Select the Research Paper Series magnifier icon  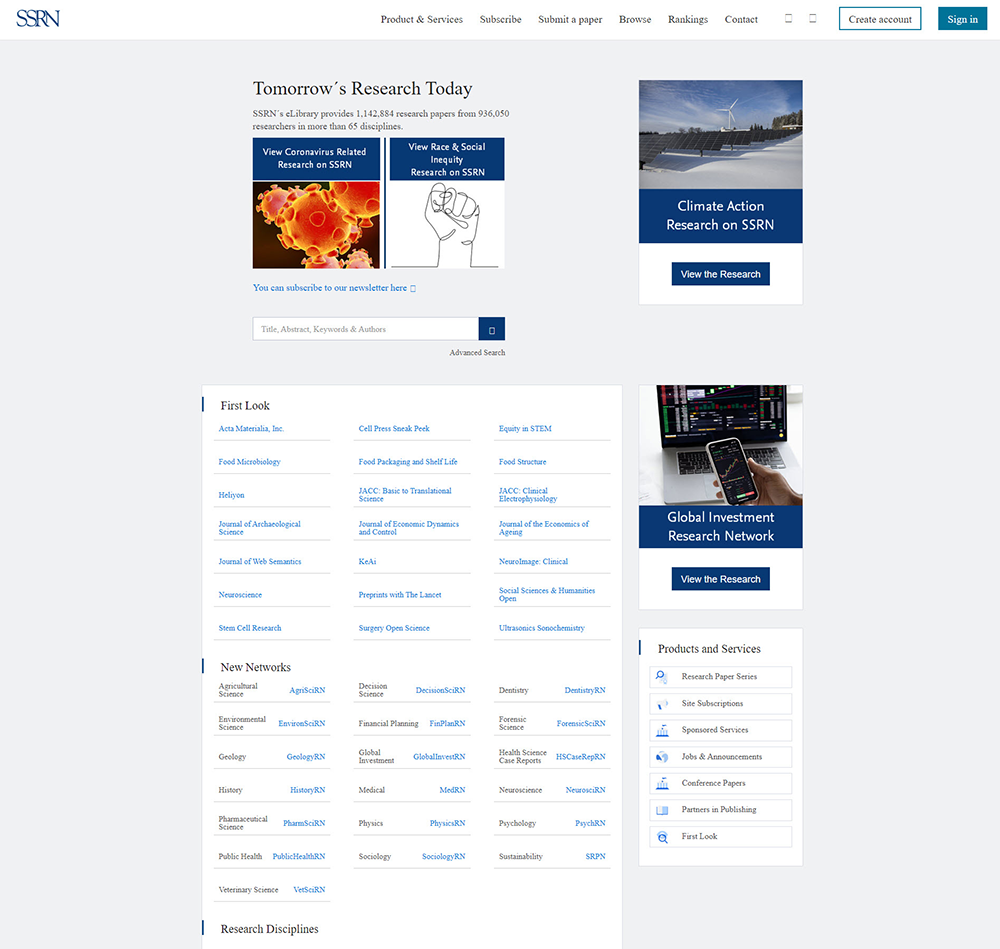(x=660, y=677)
